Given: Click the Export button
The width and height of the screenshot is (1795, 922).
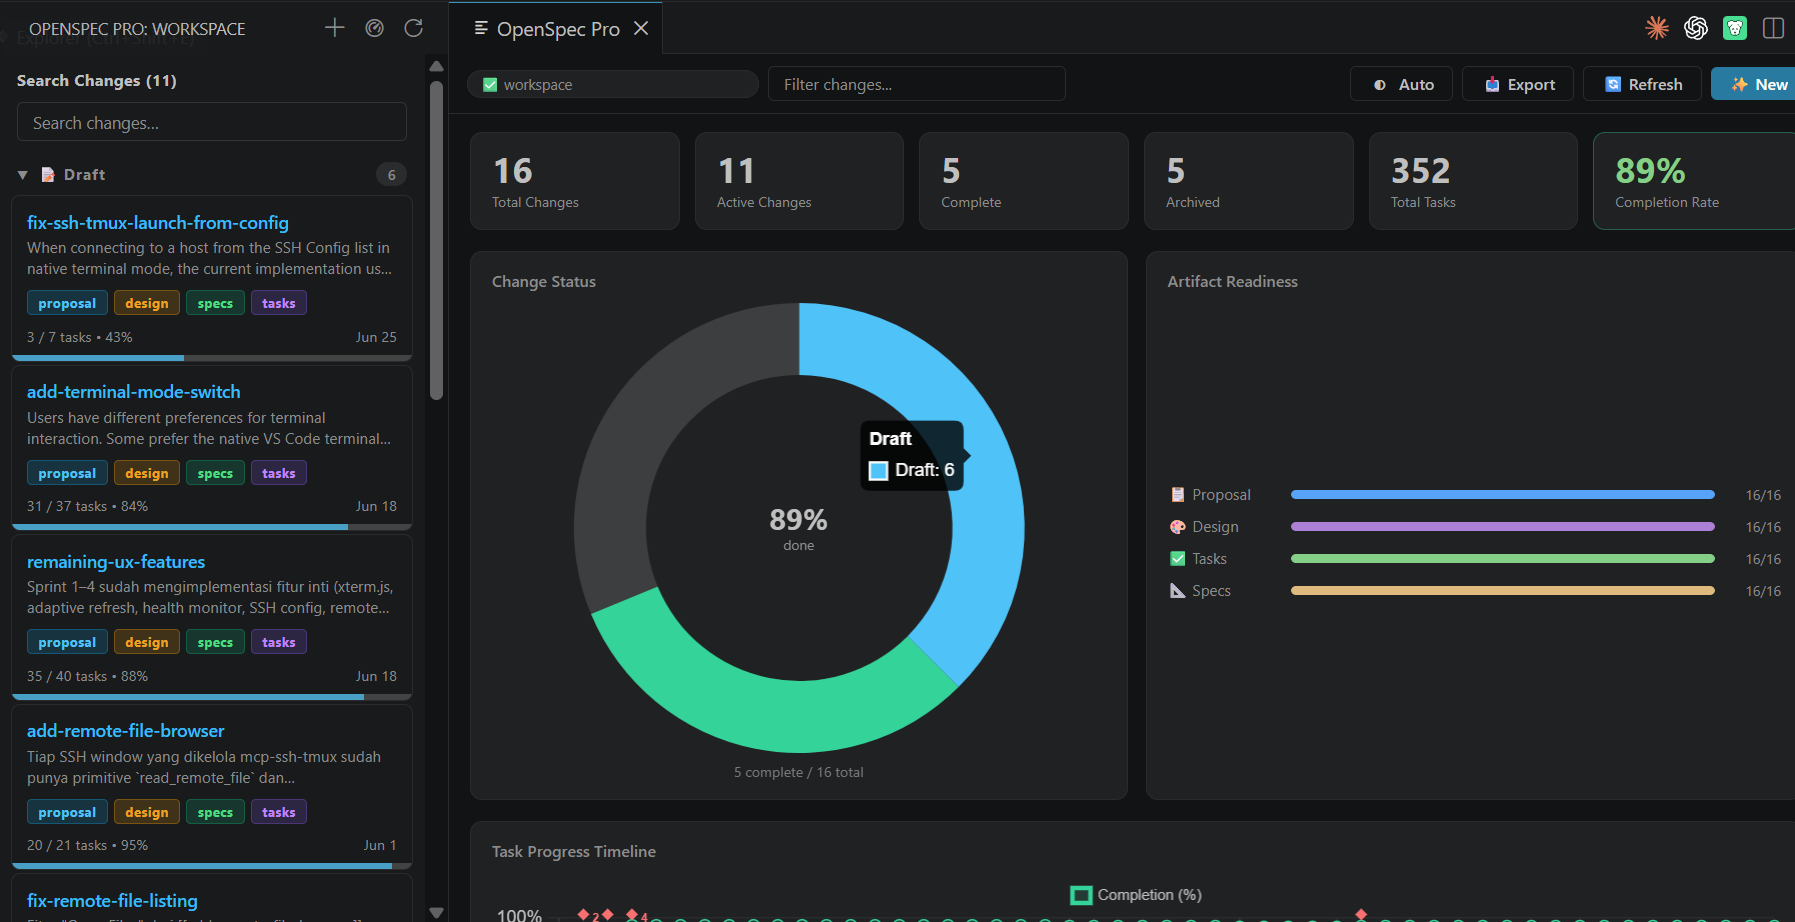Looking at the screenshot, I should click(1518, 84).
